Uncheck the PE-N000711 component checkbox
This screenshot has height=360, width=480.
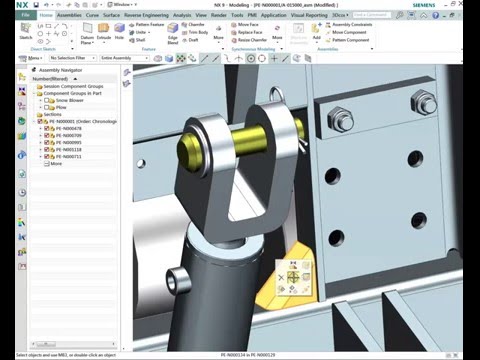(x=47, y=157)
